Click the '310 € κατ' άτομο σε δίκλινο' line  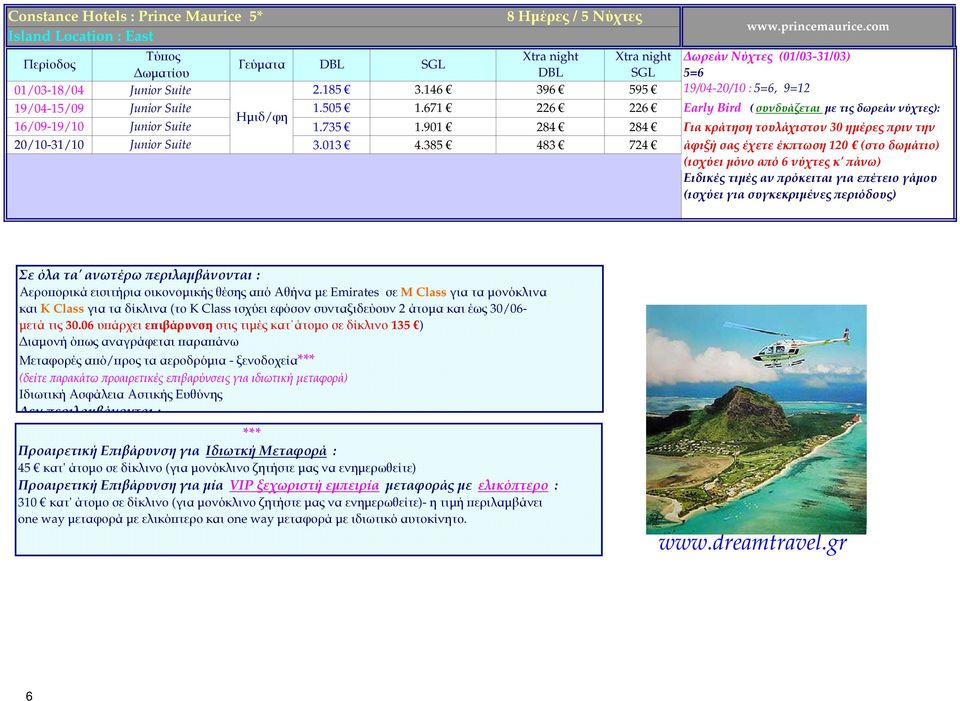(280, 503)
